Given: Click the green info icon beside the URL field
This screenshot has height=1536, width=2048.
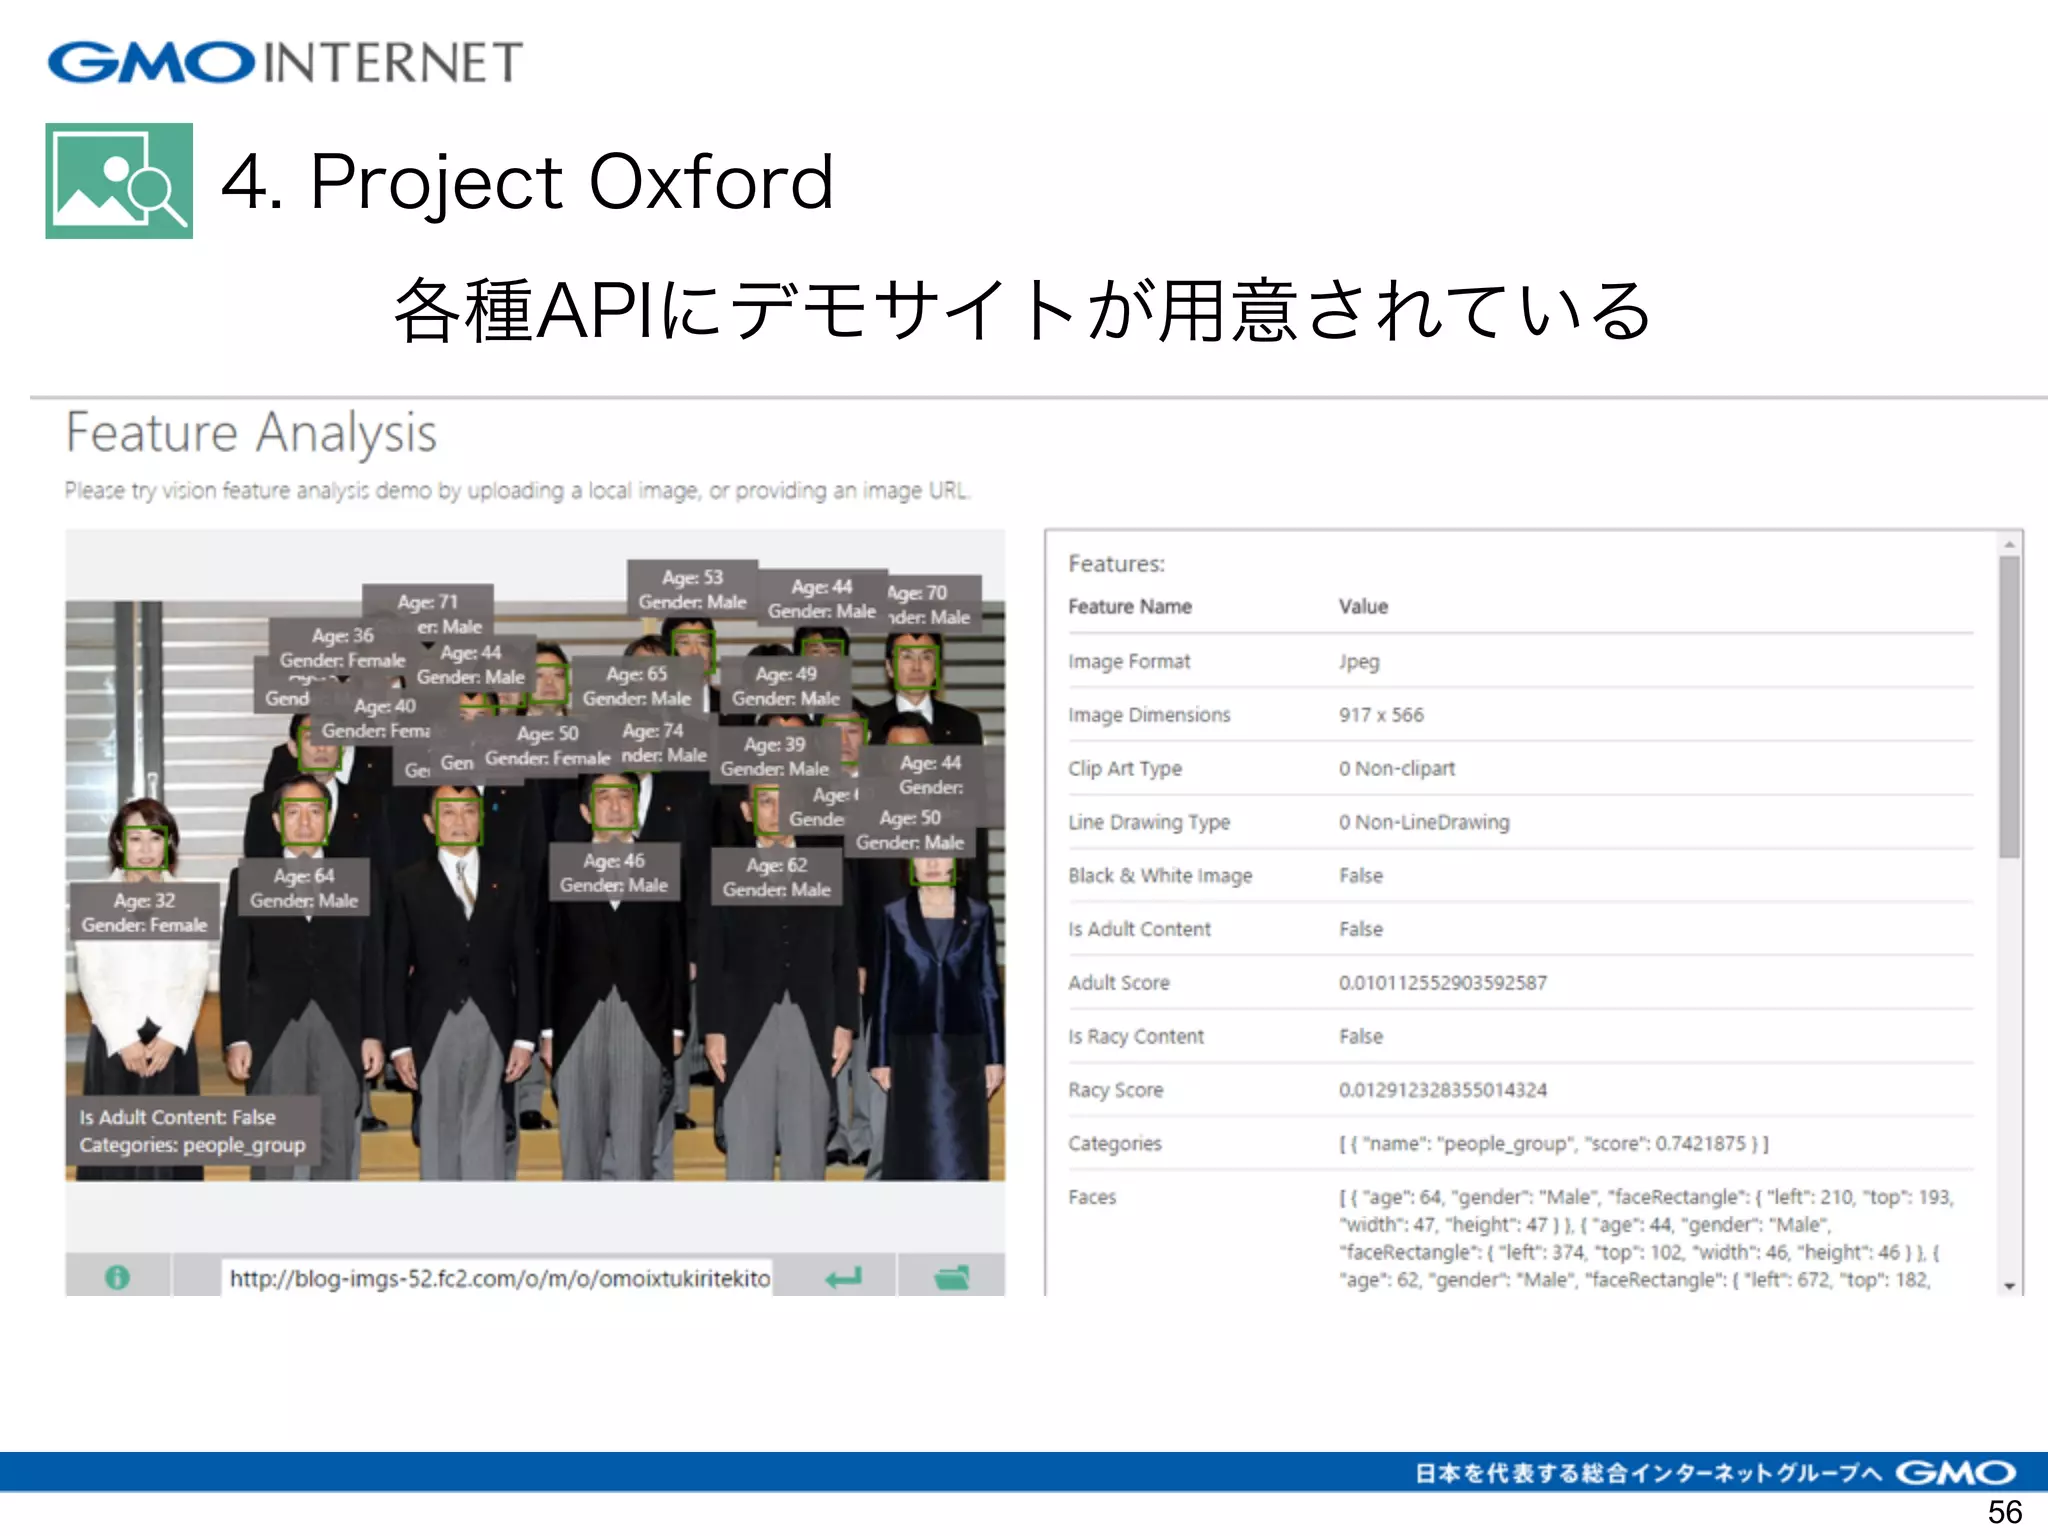Looking at the screenshot, I should pyautogui.click(x=117, y=1277).
